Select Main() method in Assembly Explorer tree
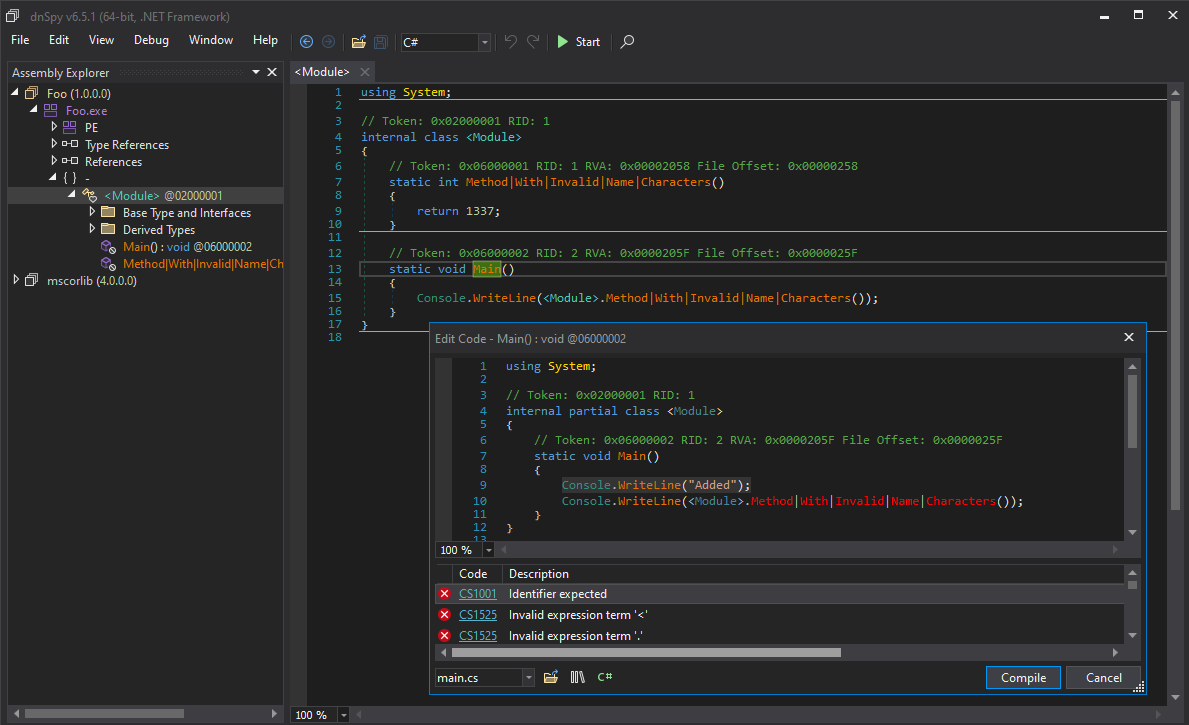The width and height of the screenshot is (1189, 725). pos(145,247)
